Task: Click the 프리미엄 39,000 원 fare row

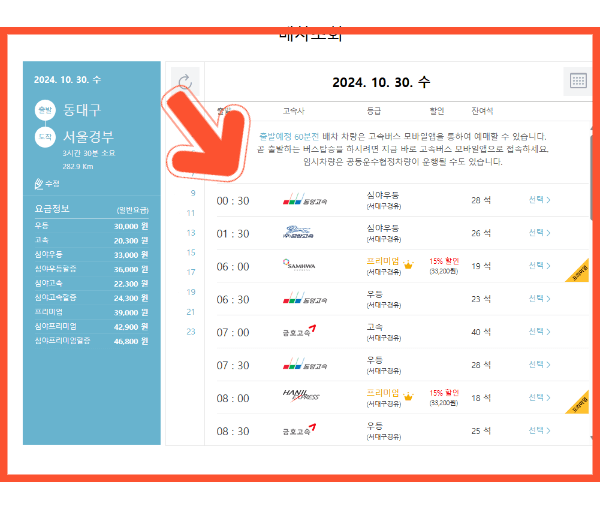Action: (91, 312)
